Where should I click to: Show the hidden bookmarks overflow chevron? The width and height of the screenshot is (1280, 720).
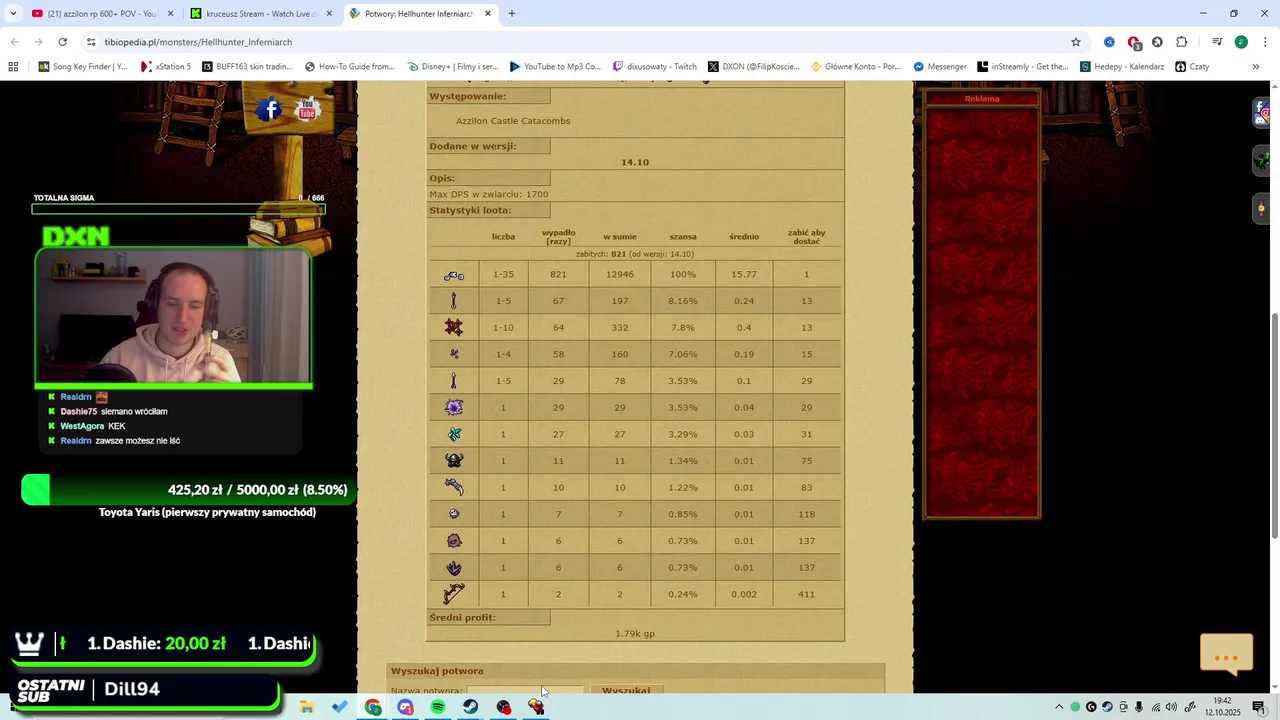click(1256, 67)
